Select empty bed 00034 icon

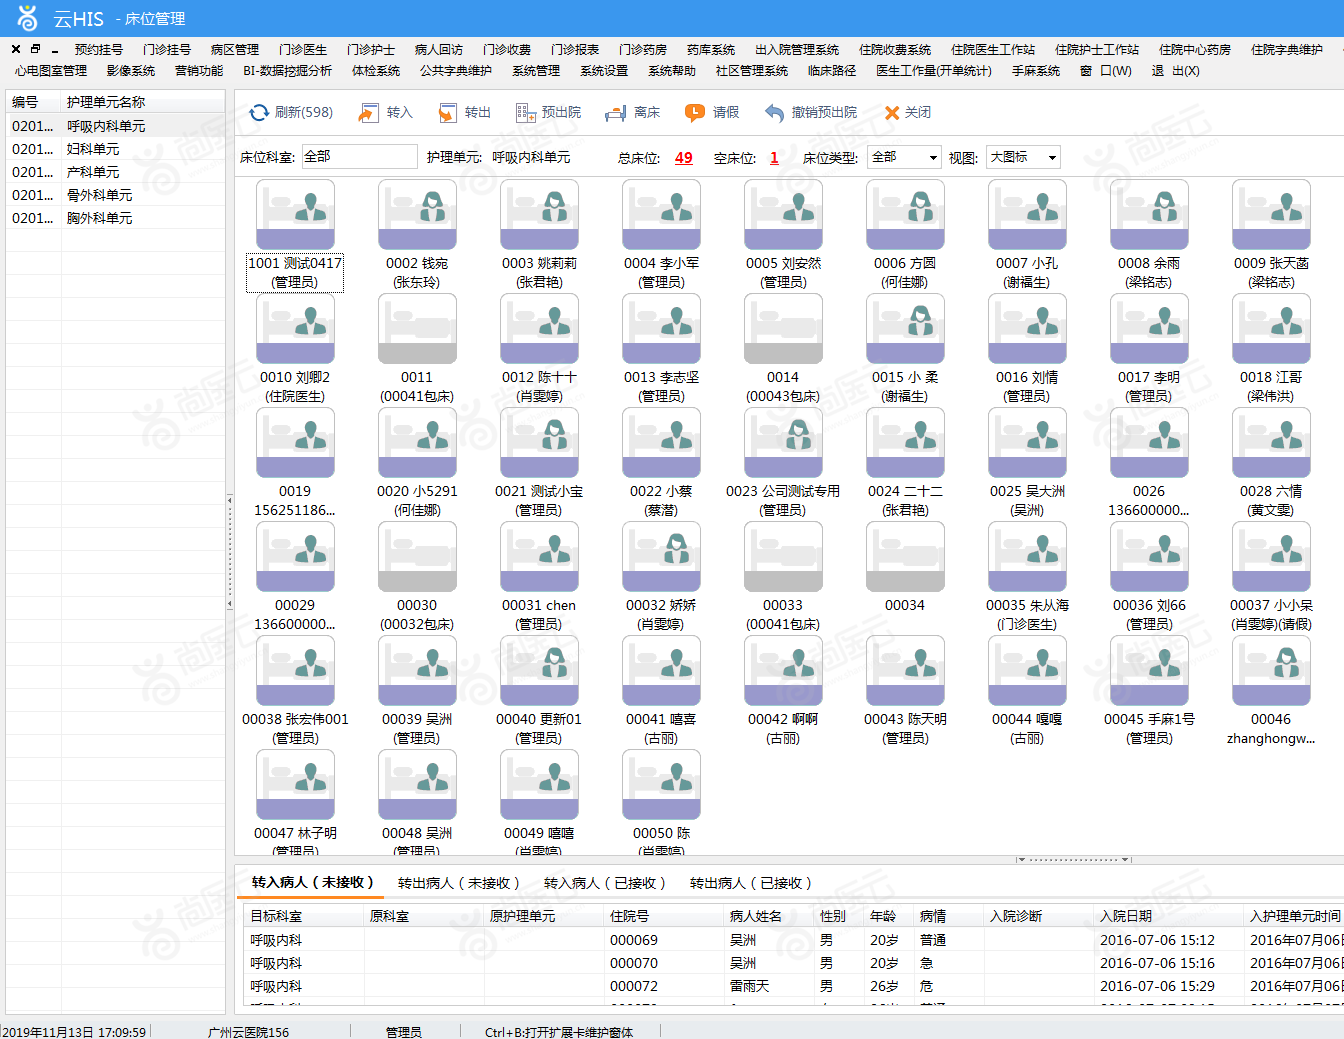click(x=905, y=557)
